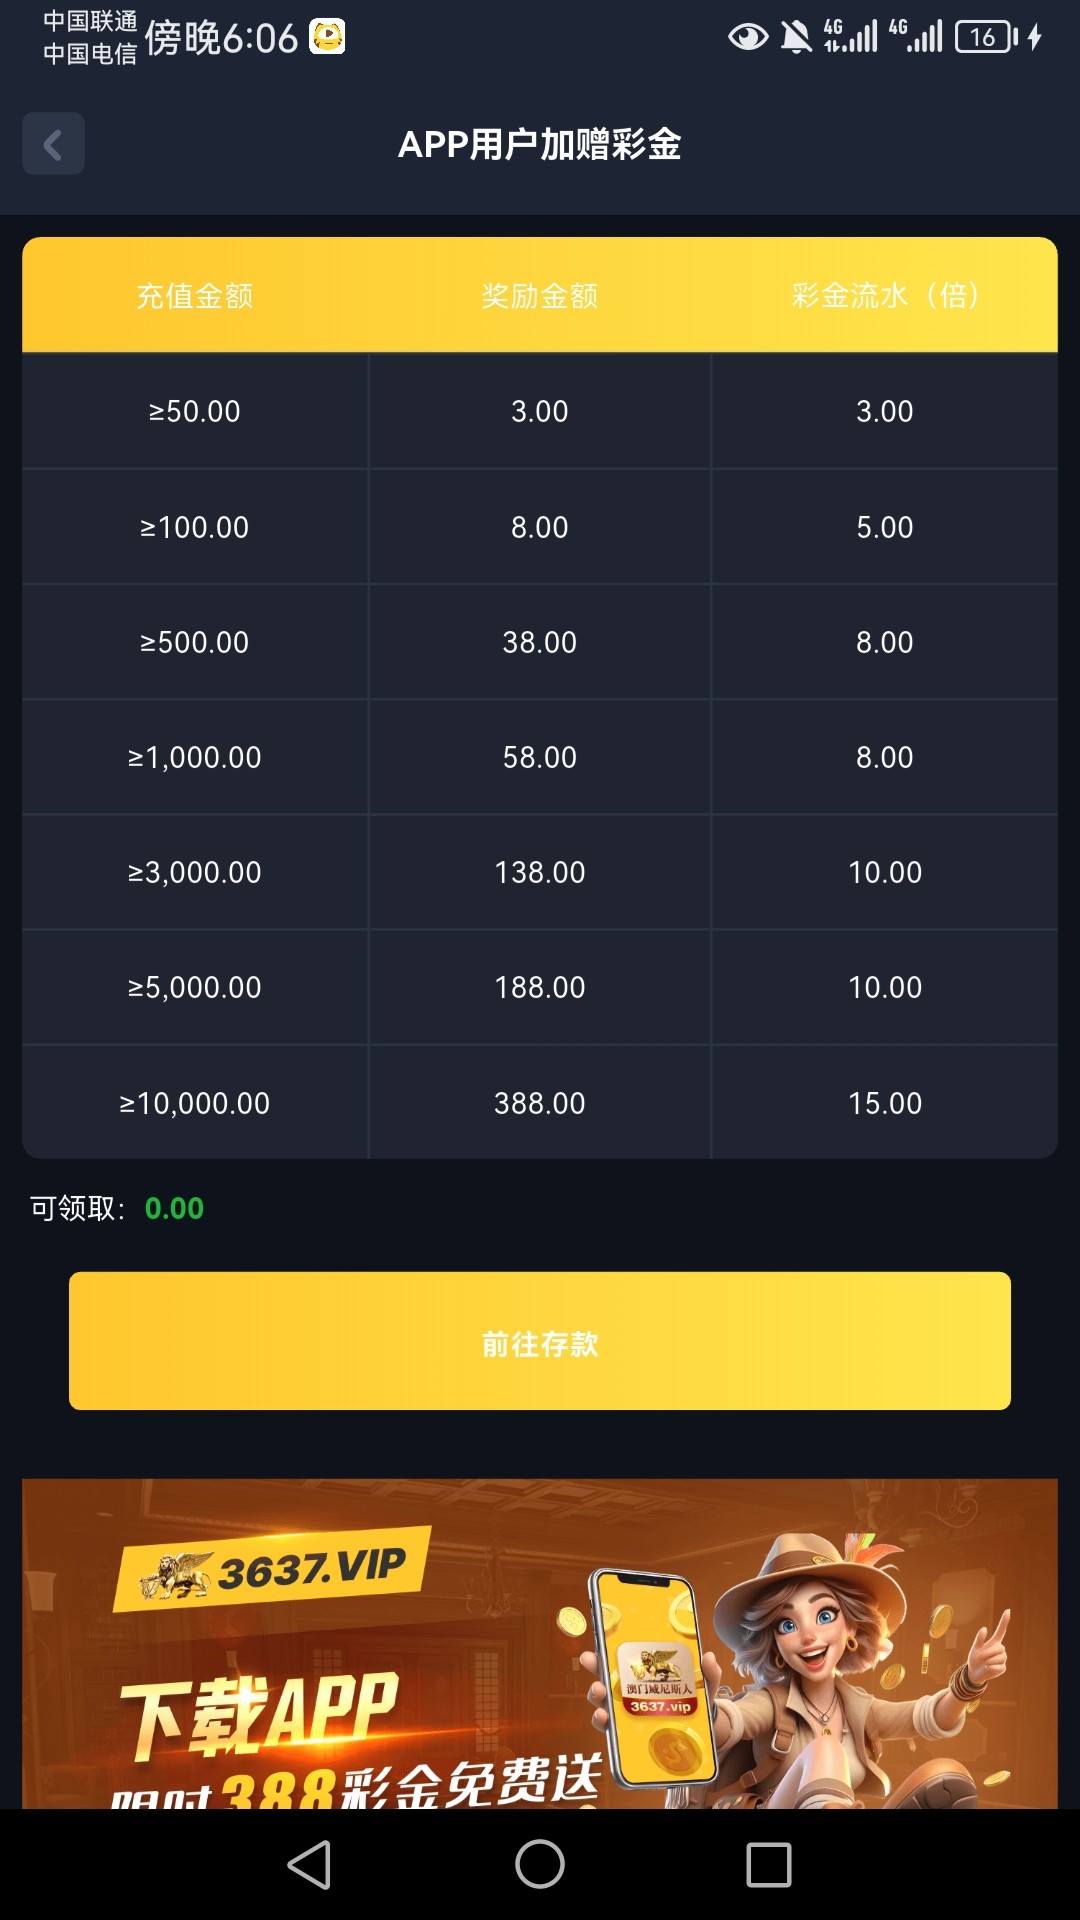Select the ≥10,000.00 recharge tier

pyautogui.click(x=195, y=1103)
